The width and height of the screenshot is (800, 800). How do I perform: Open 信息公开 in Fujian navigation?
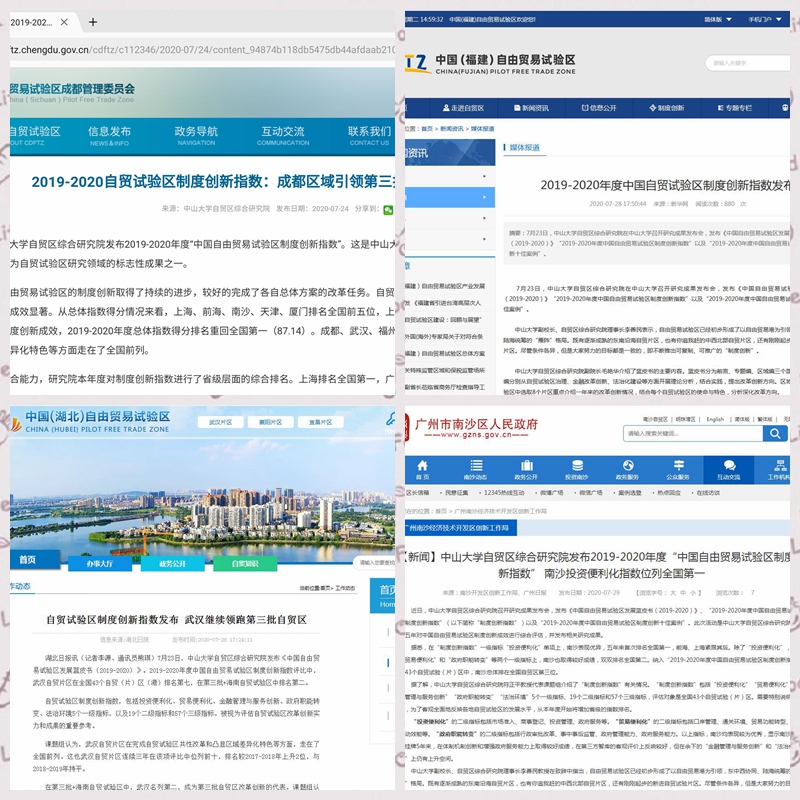click(x=599, y=108)
